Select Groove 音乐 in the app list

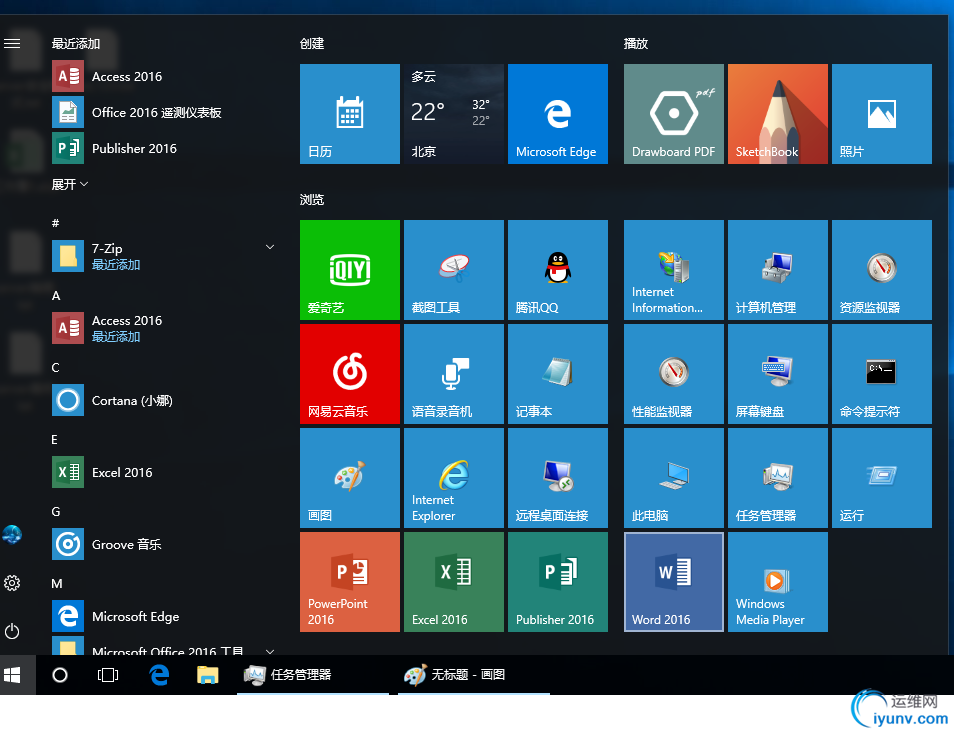coord(126,544)
